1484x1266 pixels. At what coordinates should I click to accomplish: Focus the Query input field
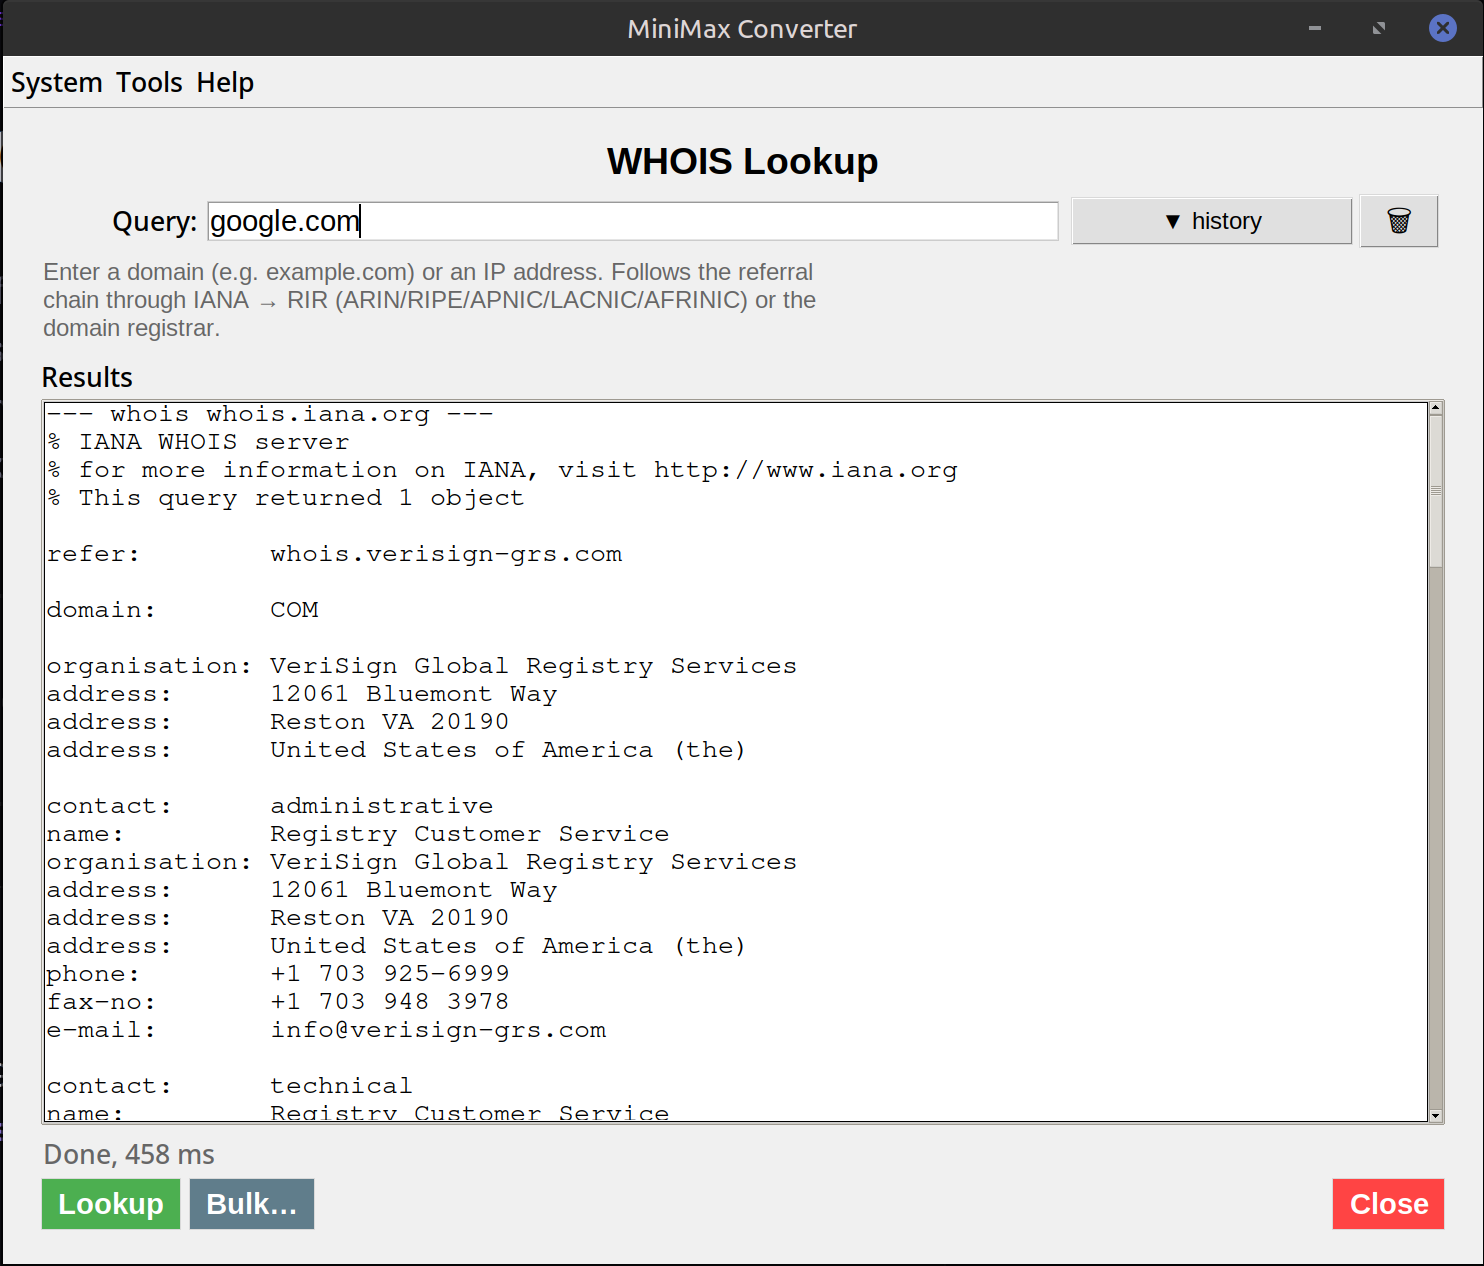point(633,221)
